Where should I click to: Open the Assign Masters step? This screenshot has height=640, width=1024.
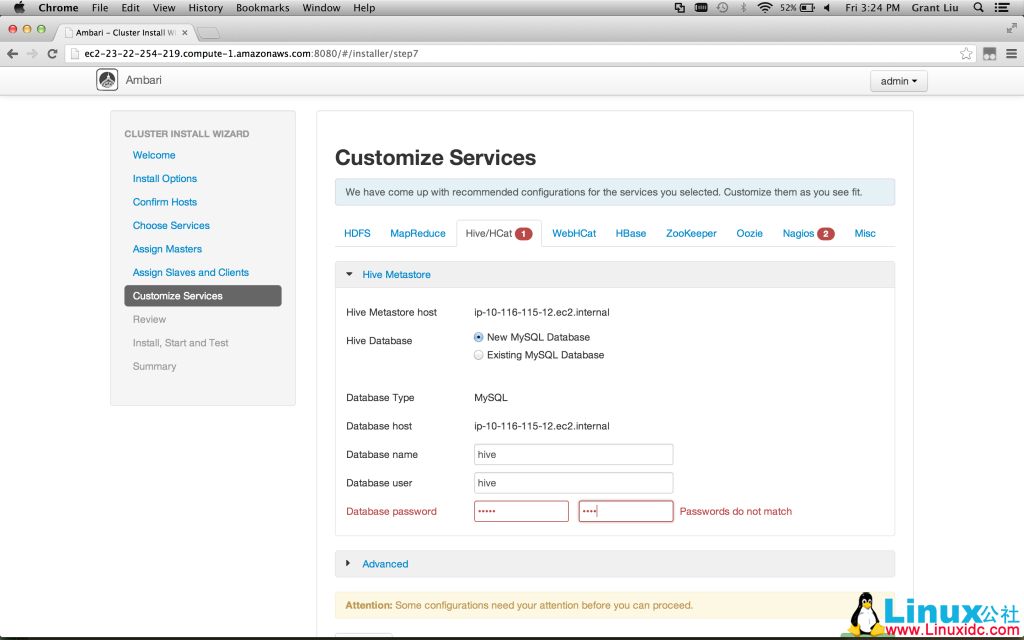[x=166, y=248]
